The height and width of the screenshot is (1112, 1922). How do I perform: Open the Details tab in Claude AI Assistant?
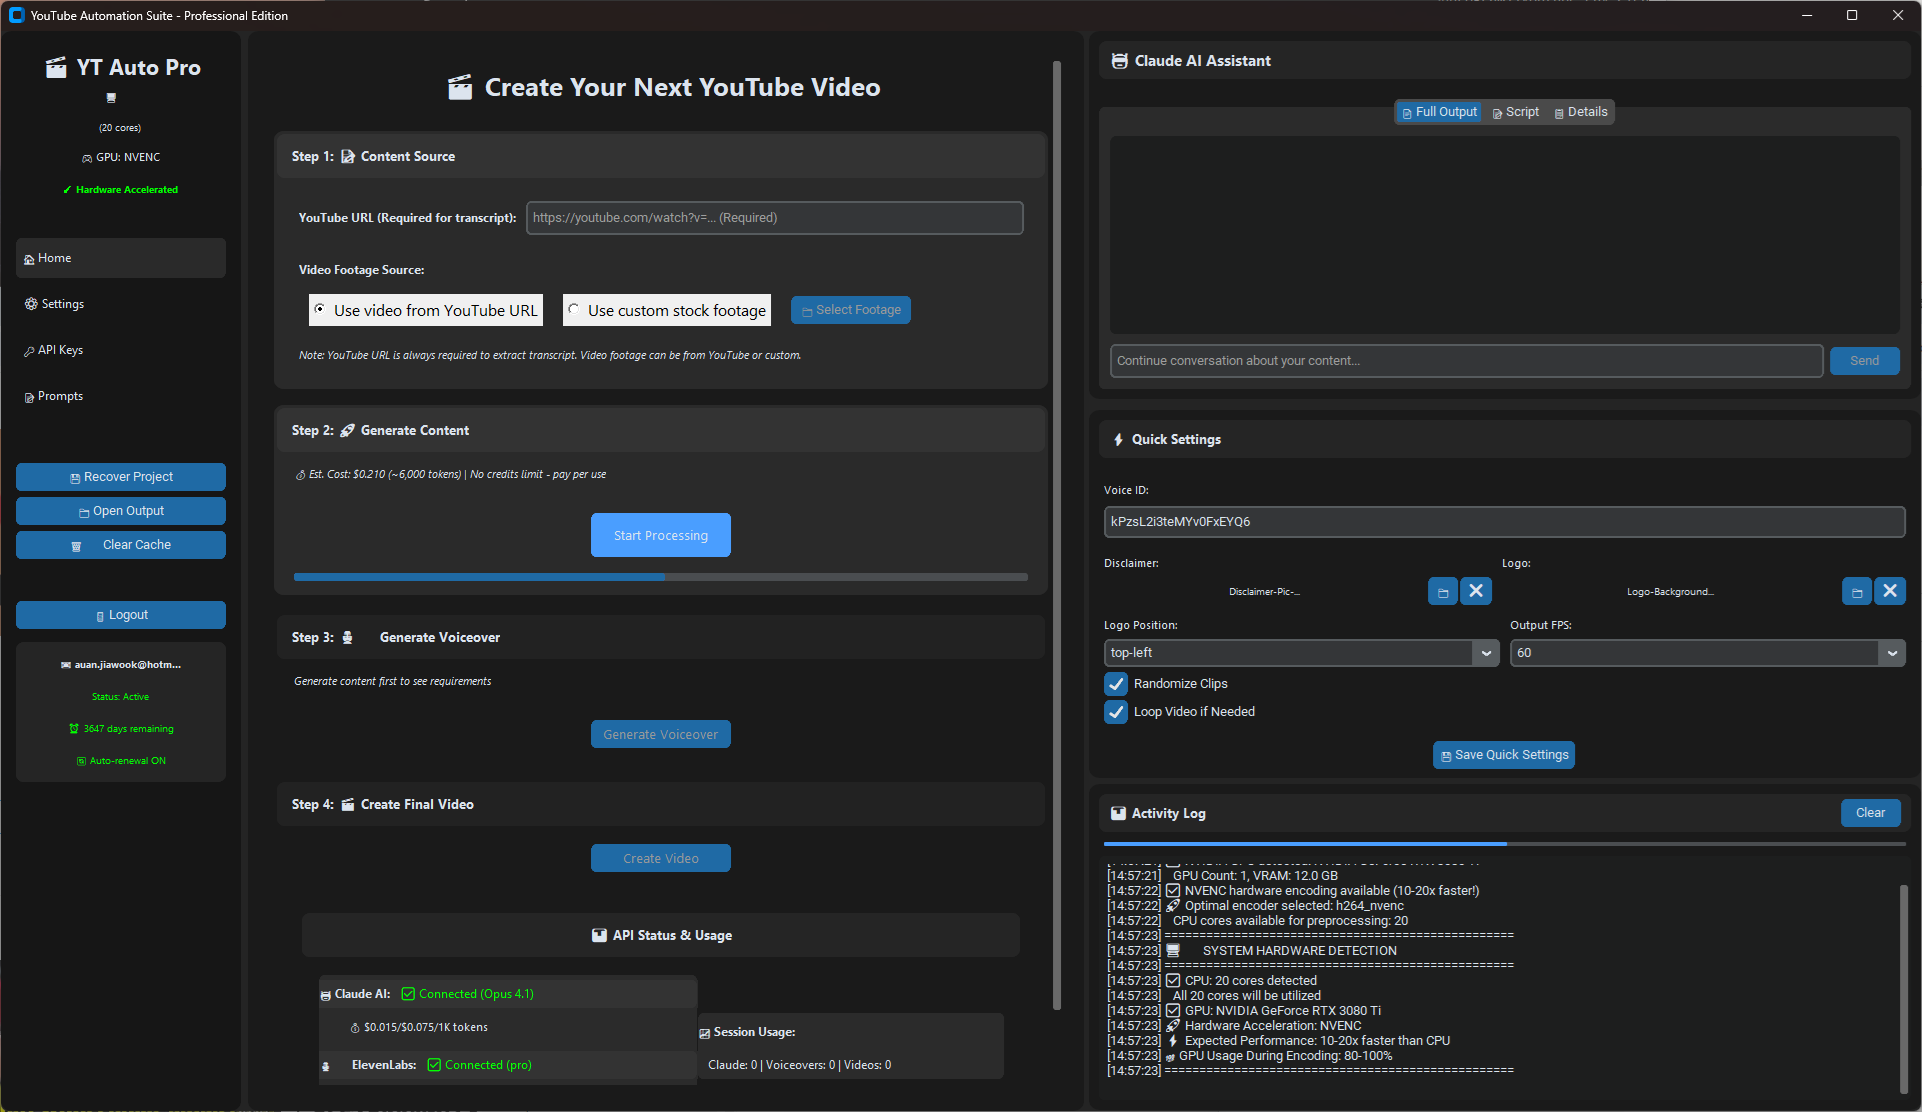(1580, 111)
